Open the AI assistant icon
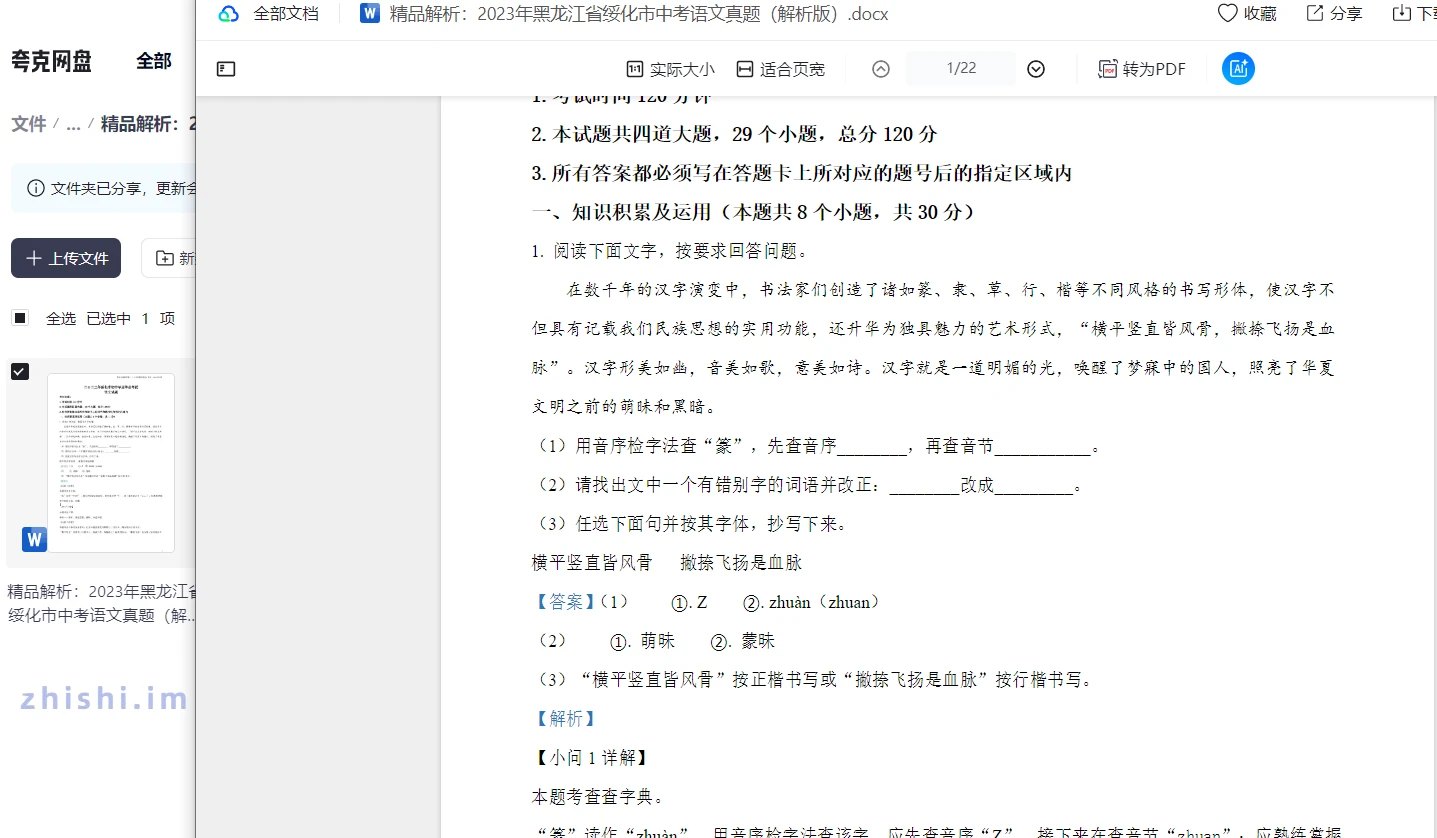1437x838 pixels. pos(1238,68)
